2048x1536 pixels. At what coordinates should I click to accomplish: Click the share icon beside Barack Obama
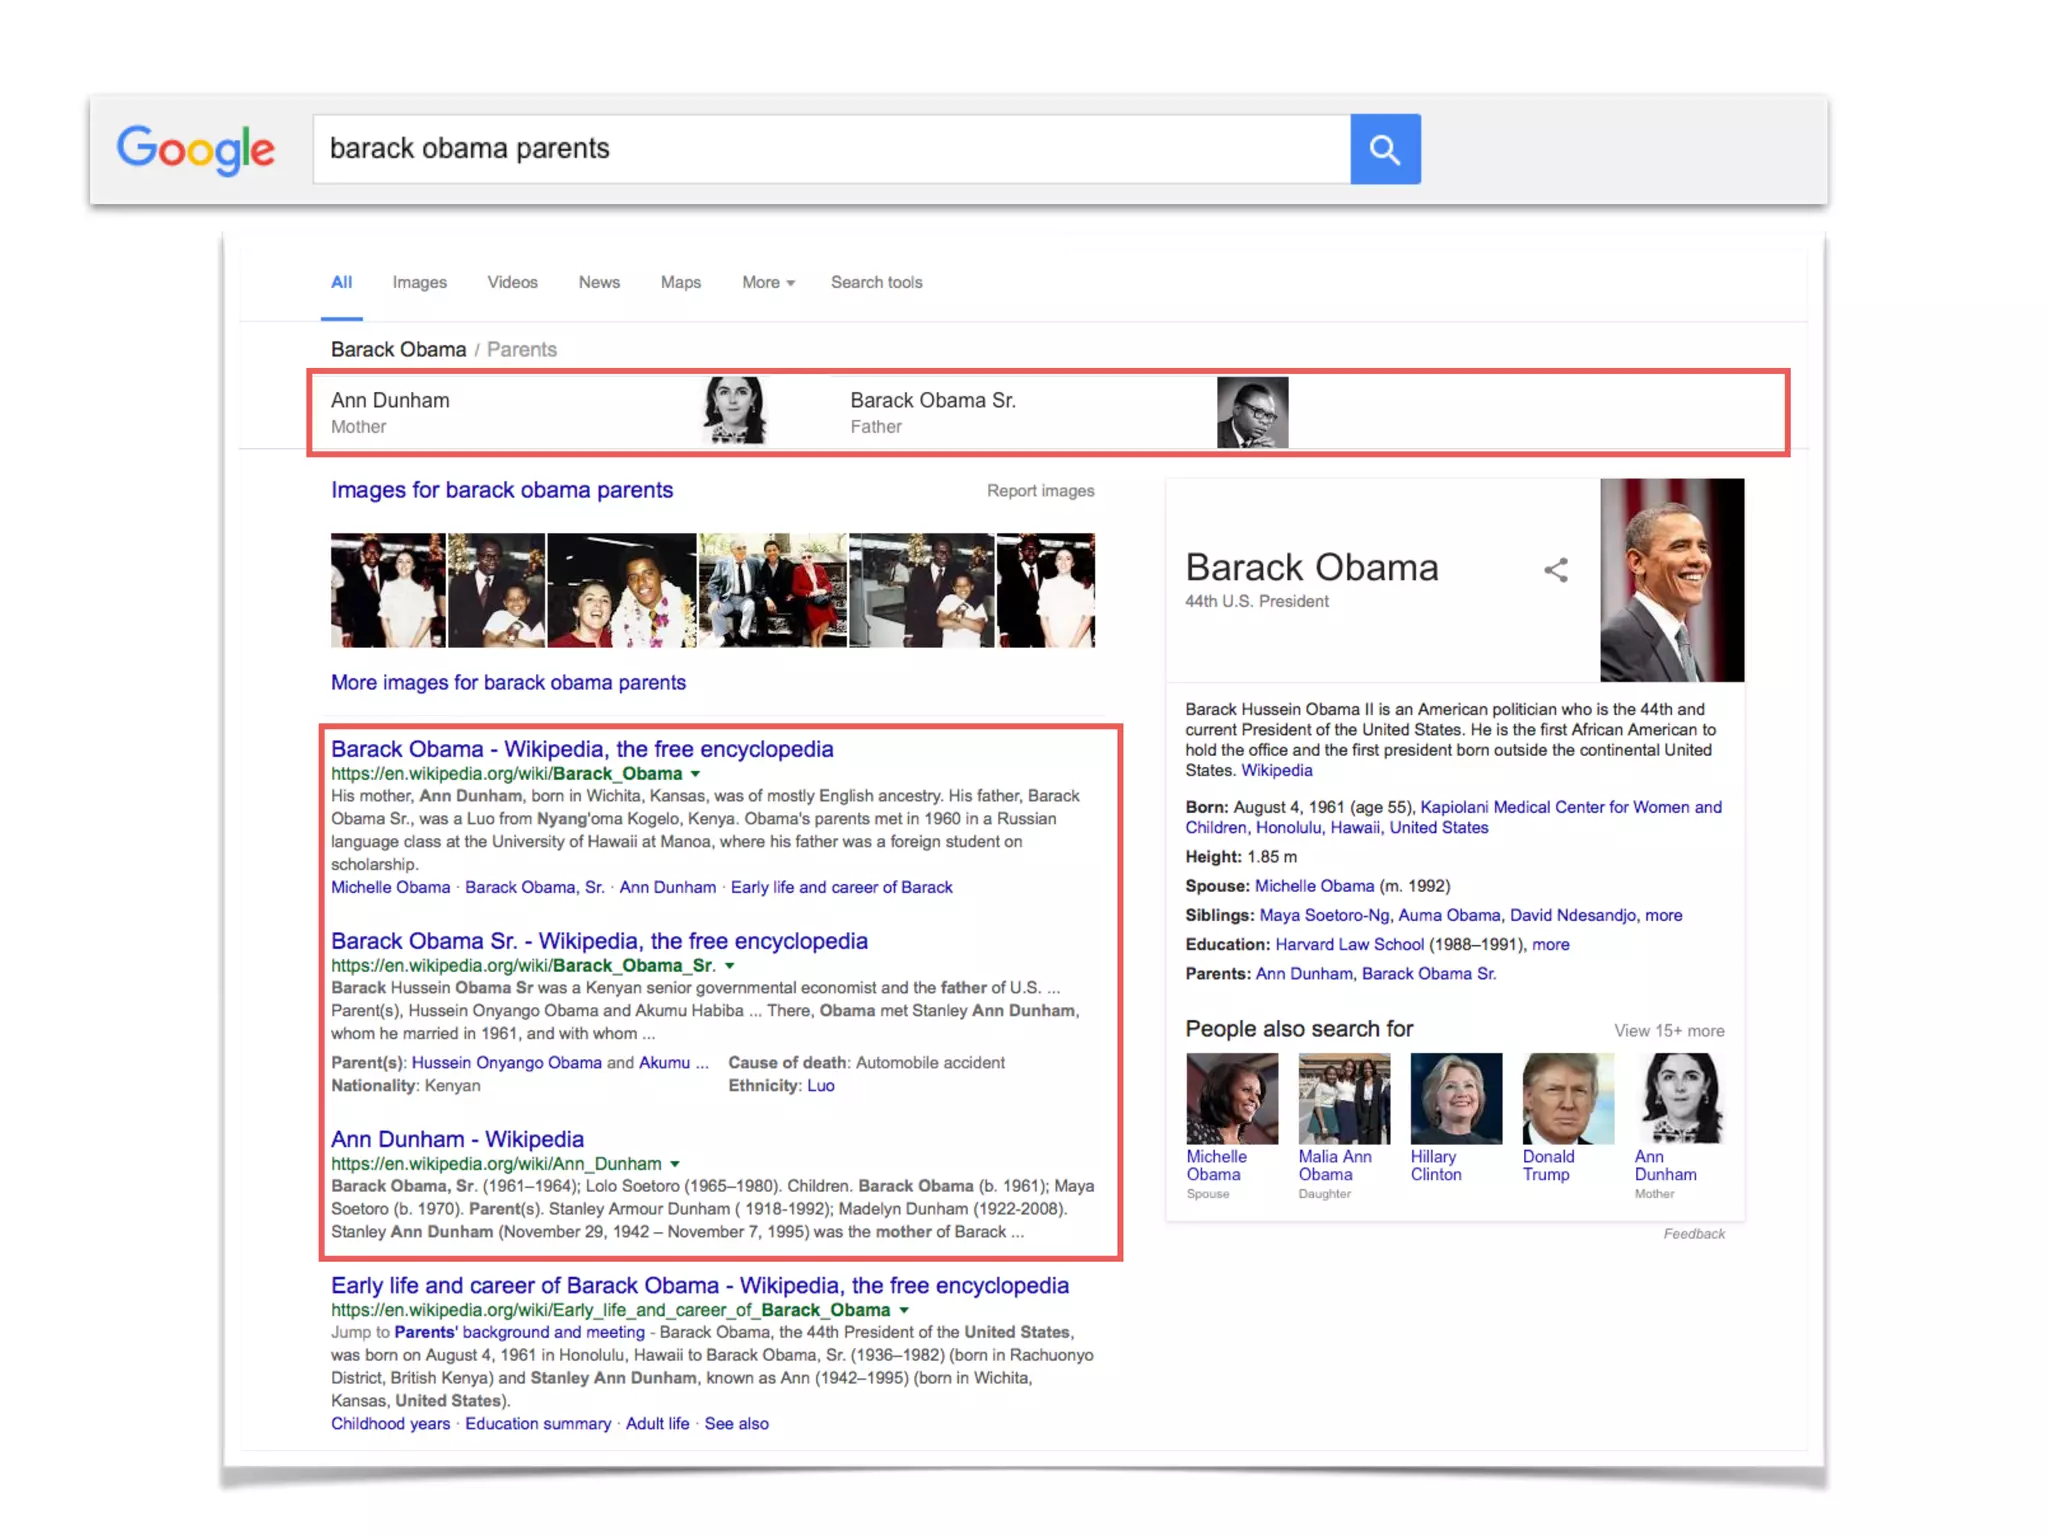1555,570
